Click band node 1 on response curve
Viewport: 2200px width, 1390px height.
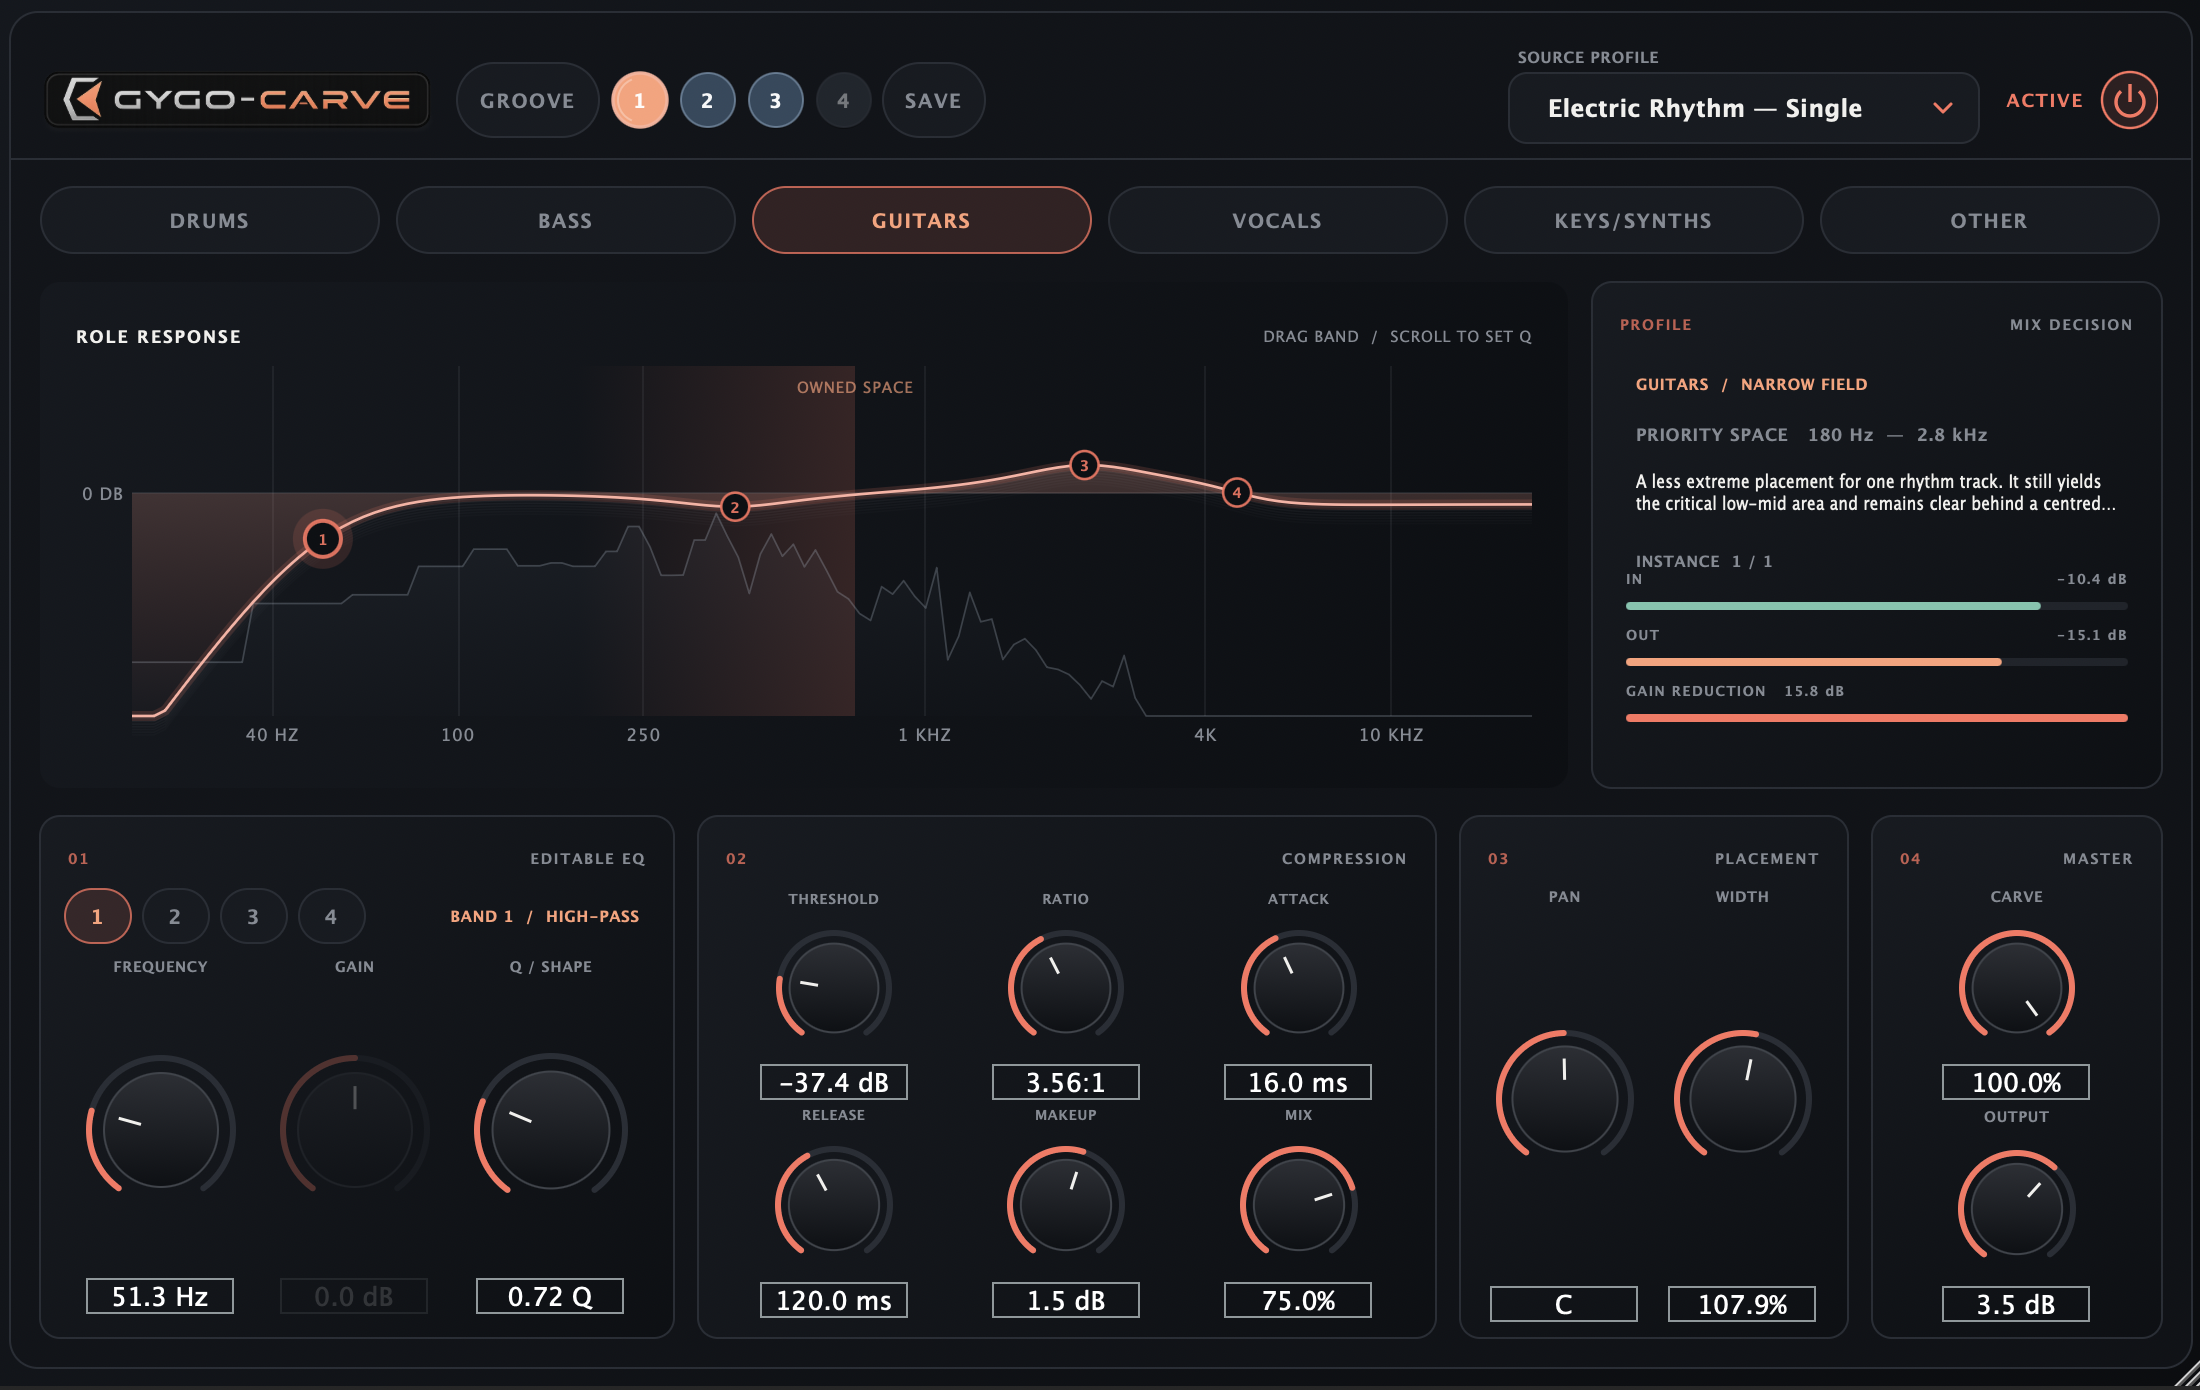(x=322, y=539)
